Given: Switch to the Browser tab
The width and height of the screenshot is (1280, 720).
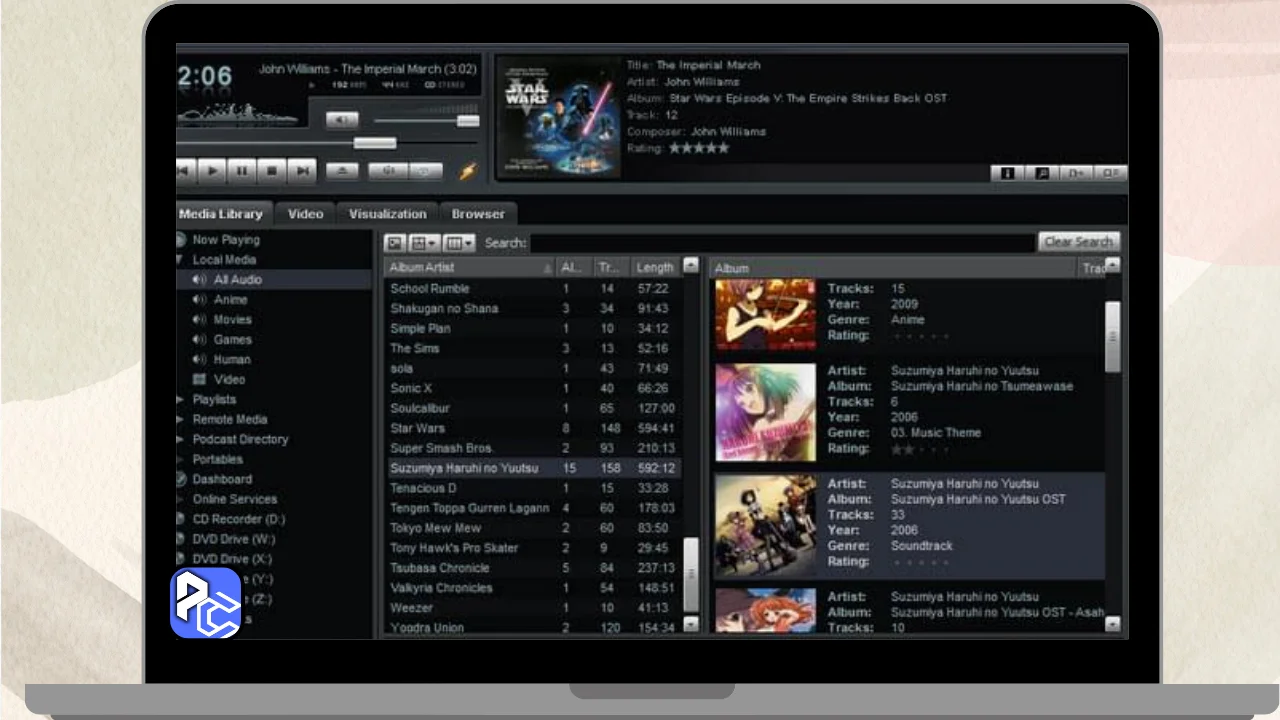Looking at the screenshot, I should pyautogui.click(x=478, y=214).
